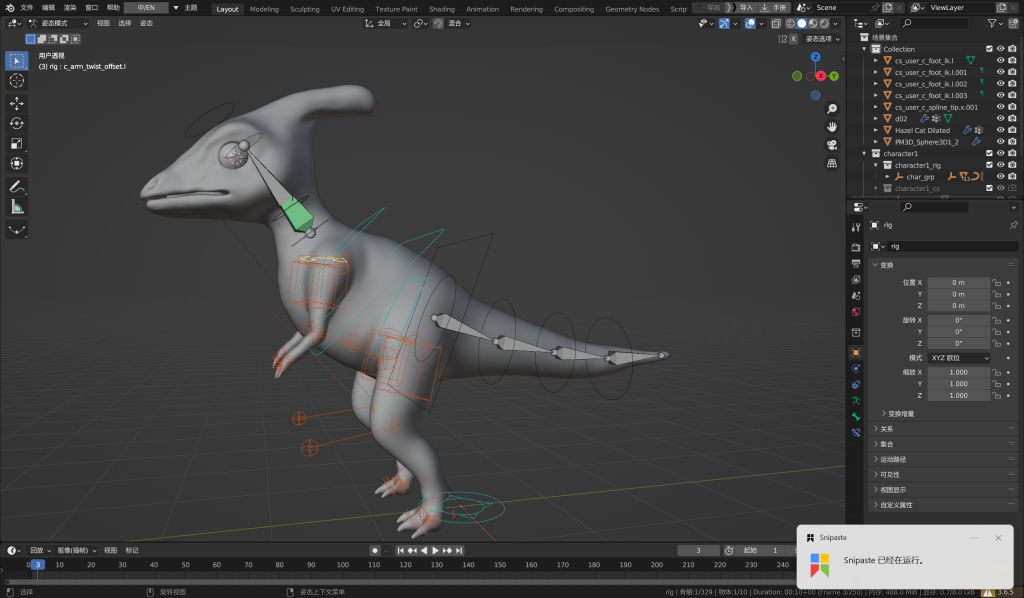
Task: Select the Measure tool
Action: [17, 207]
